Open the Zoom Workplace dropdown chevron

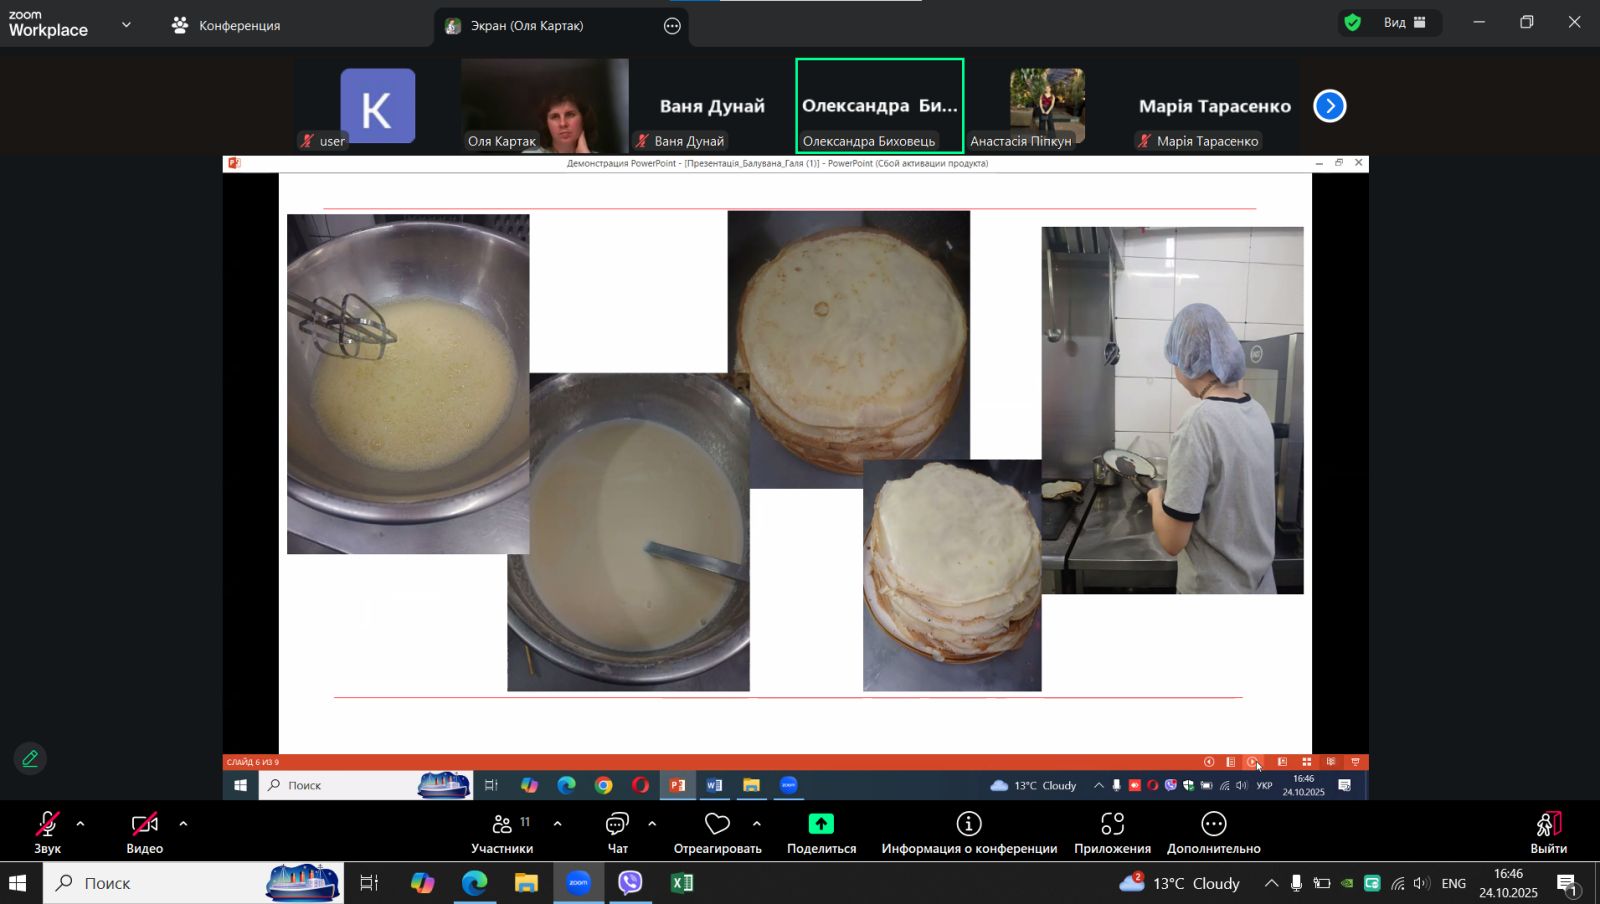(126, 24)
